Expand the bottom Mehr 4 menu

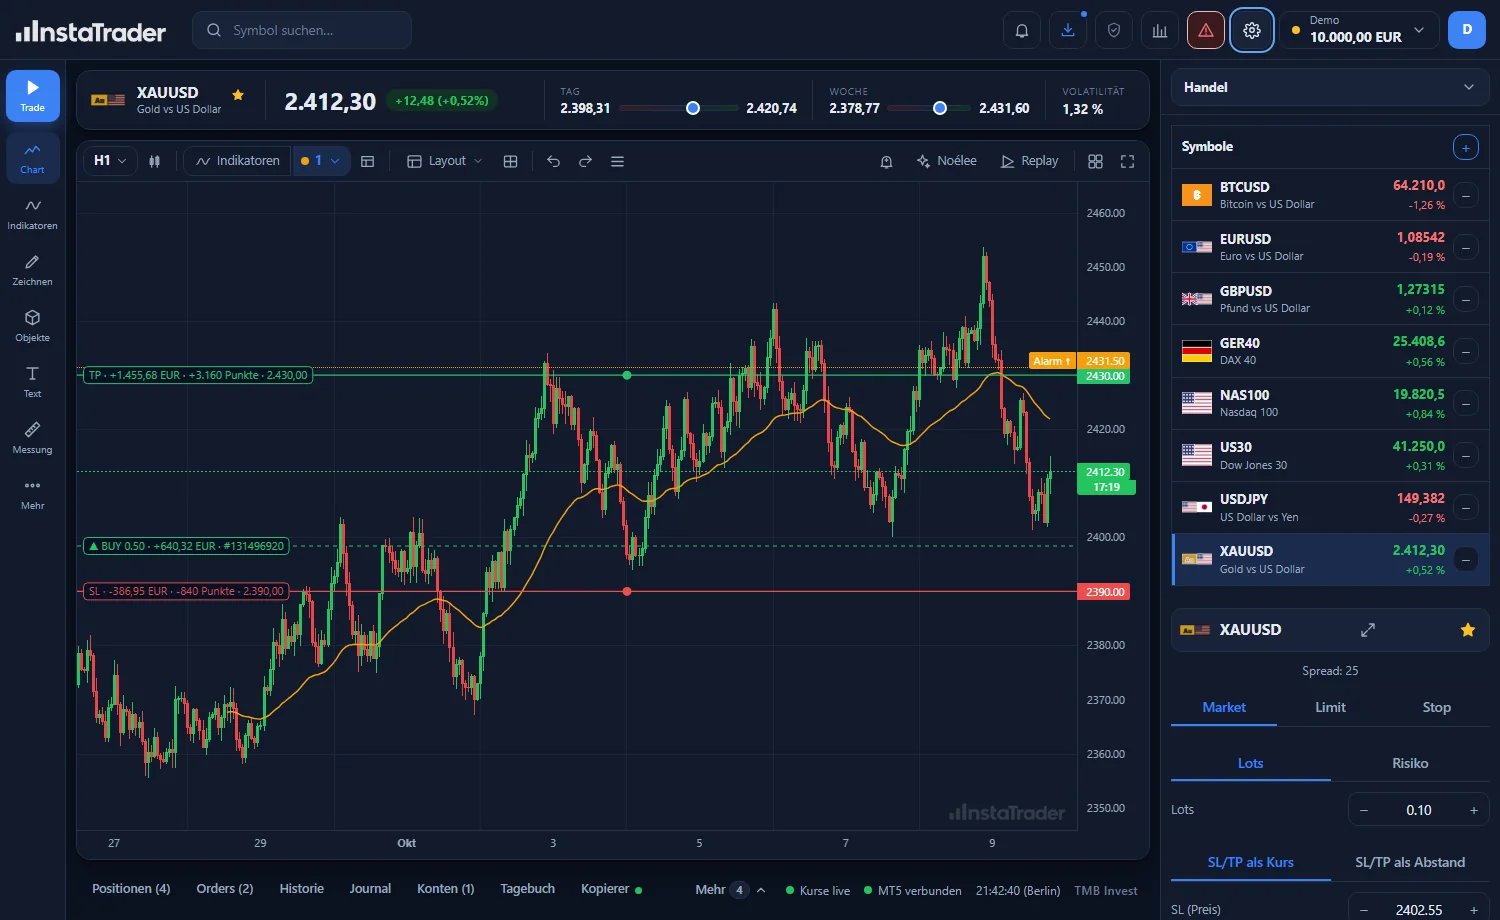coord(731,890)
